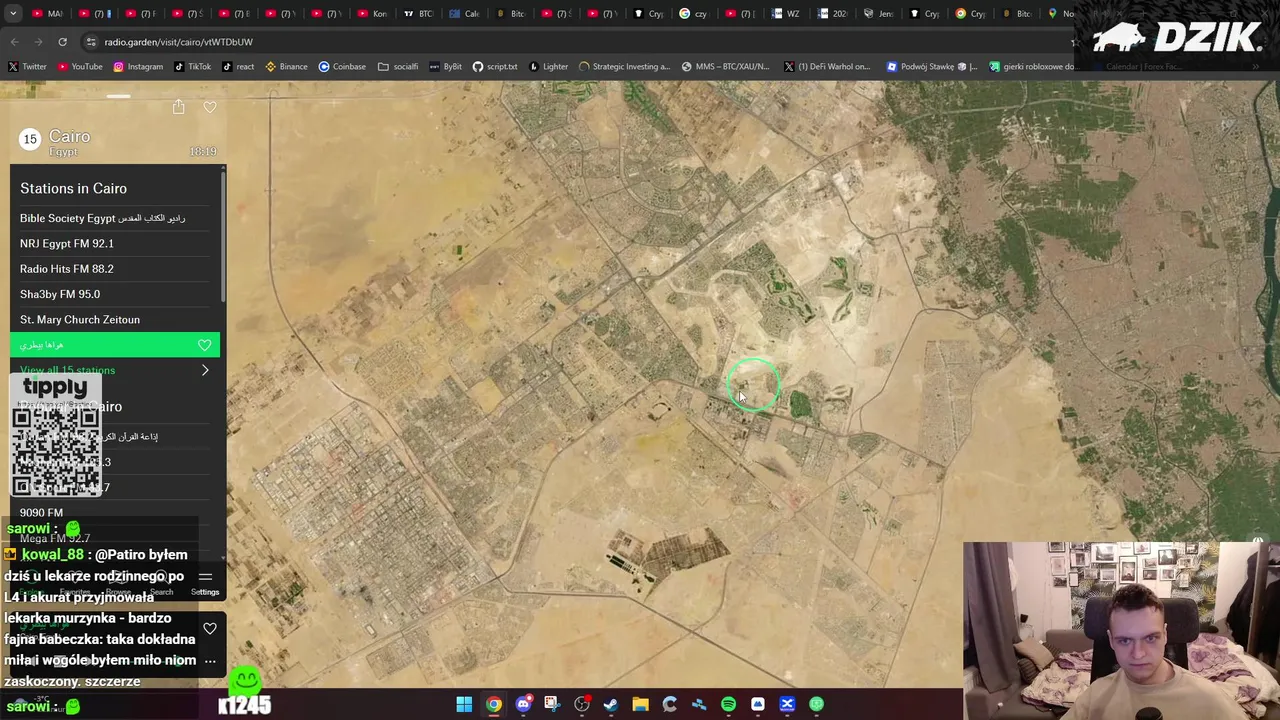1280x720 pixels.
Task: Open the MMS – BTC/XAU bookmark
Action: pyautogui.click(x=725, y=67)
